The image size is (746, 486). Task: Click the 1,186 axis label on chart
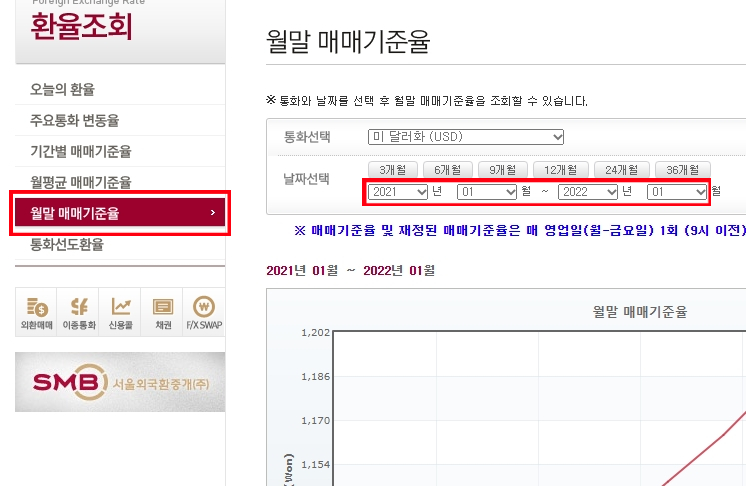coord(315,377)
